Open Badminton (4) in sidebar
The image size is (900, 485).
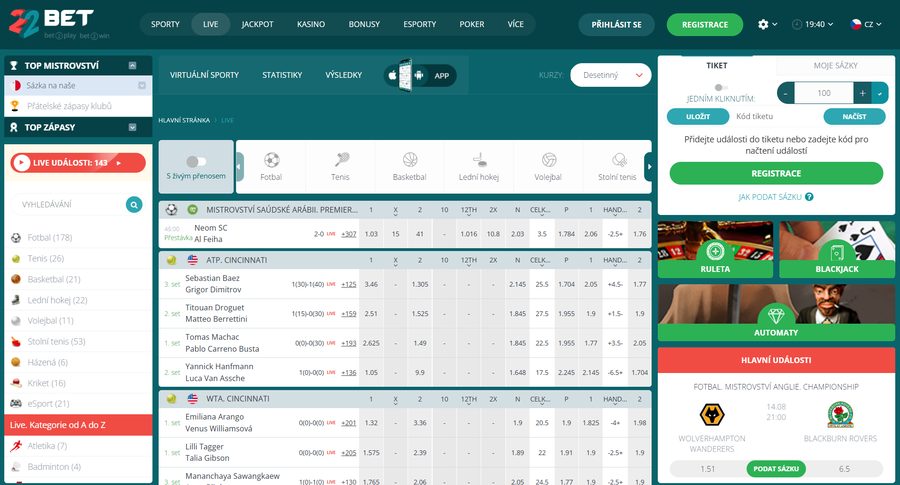[78, 467]
